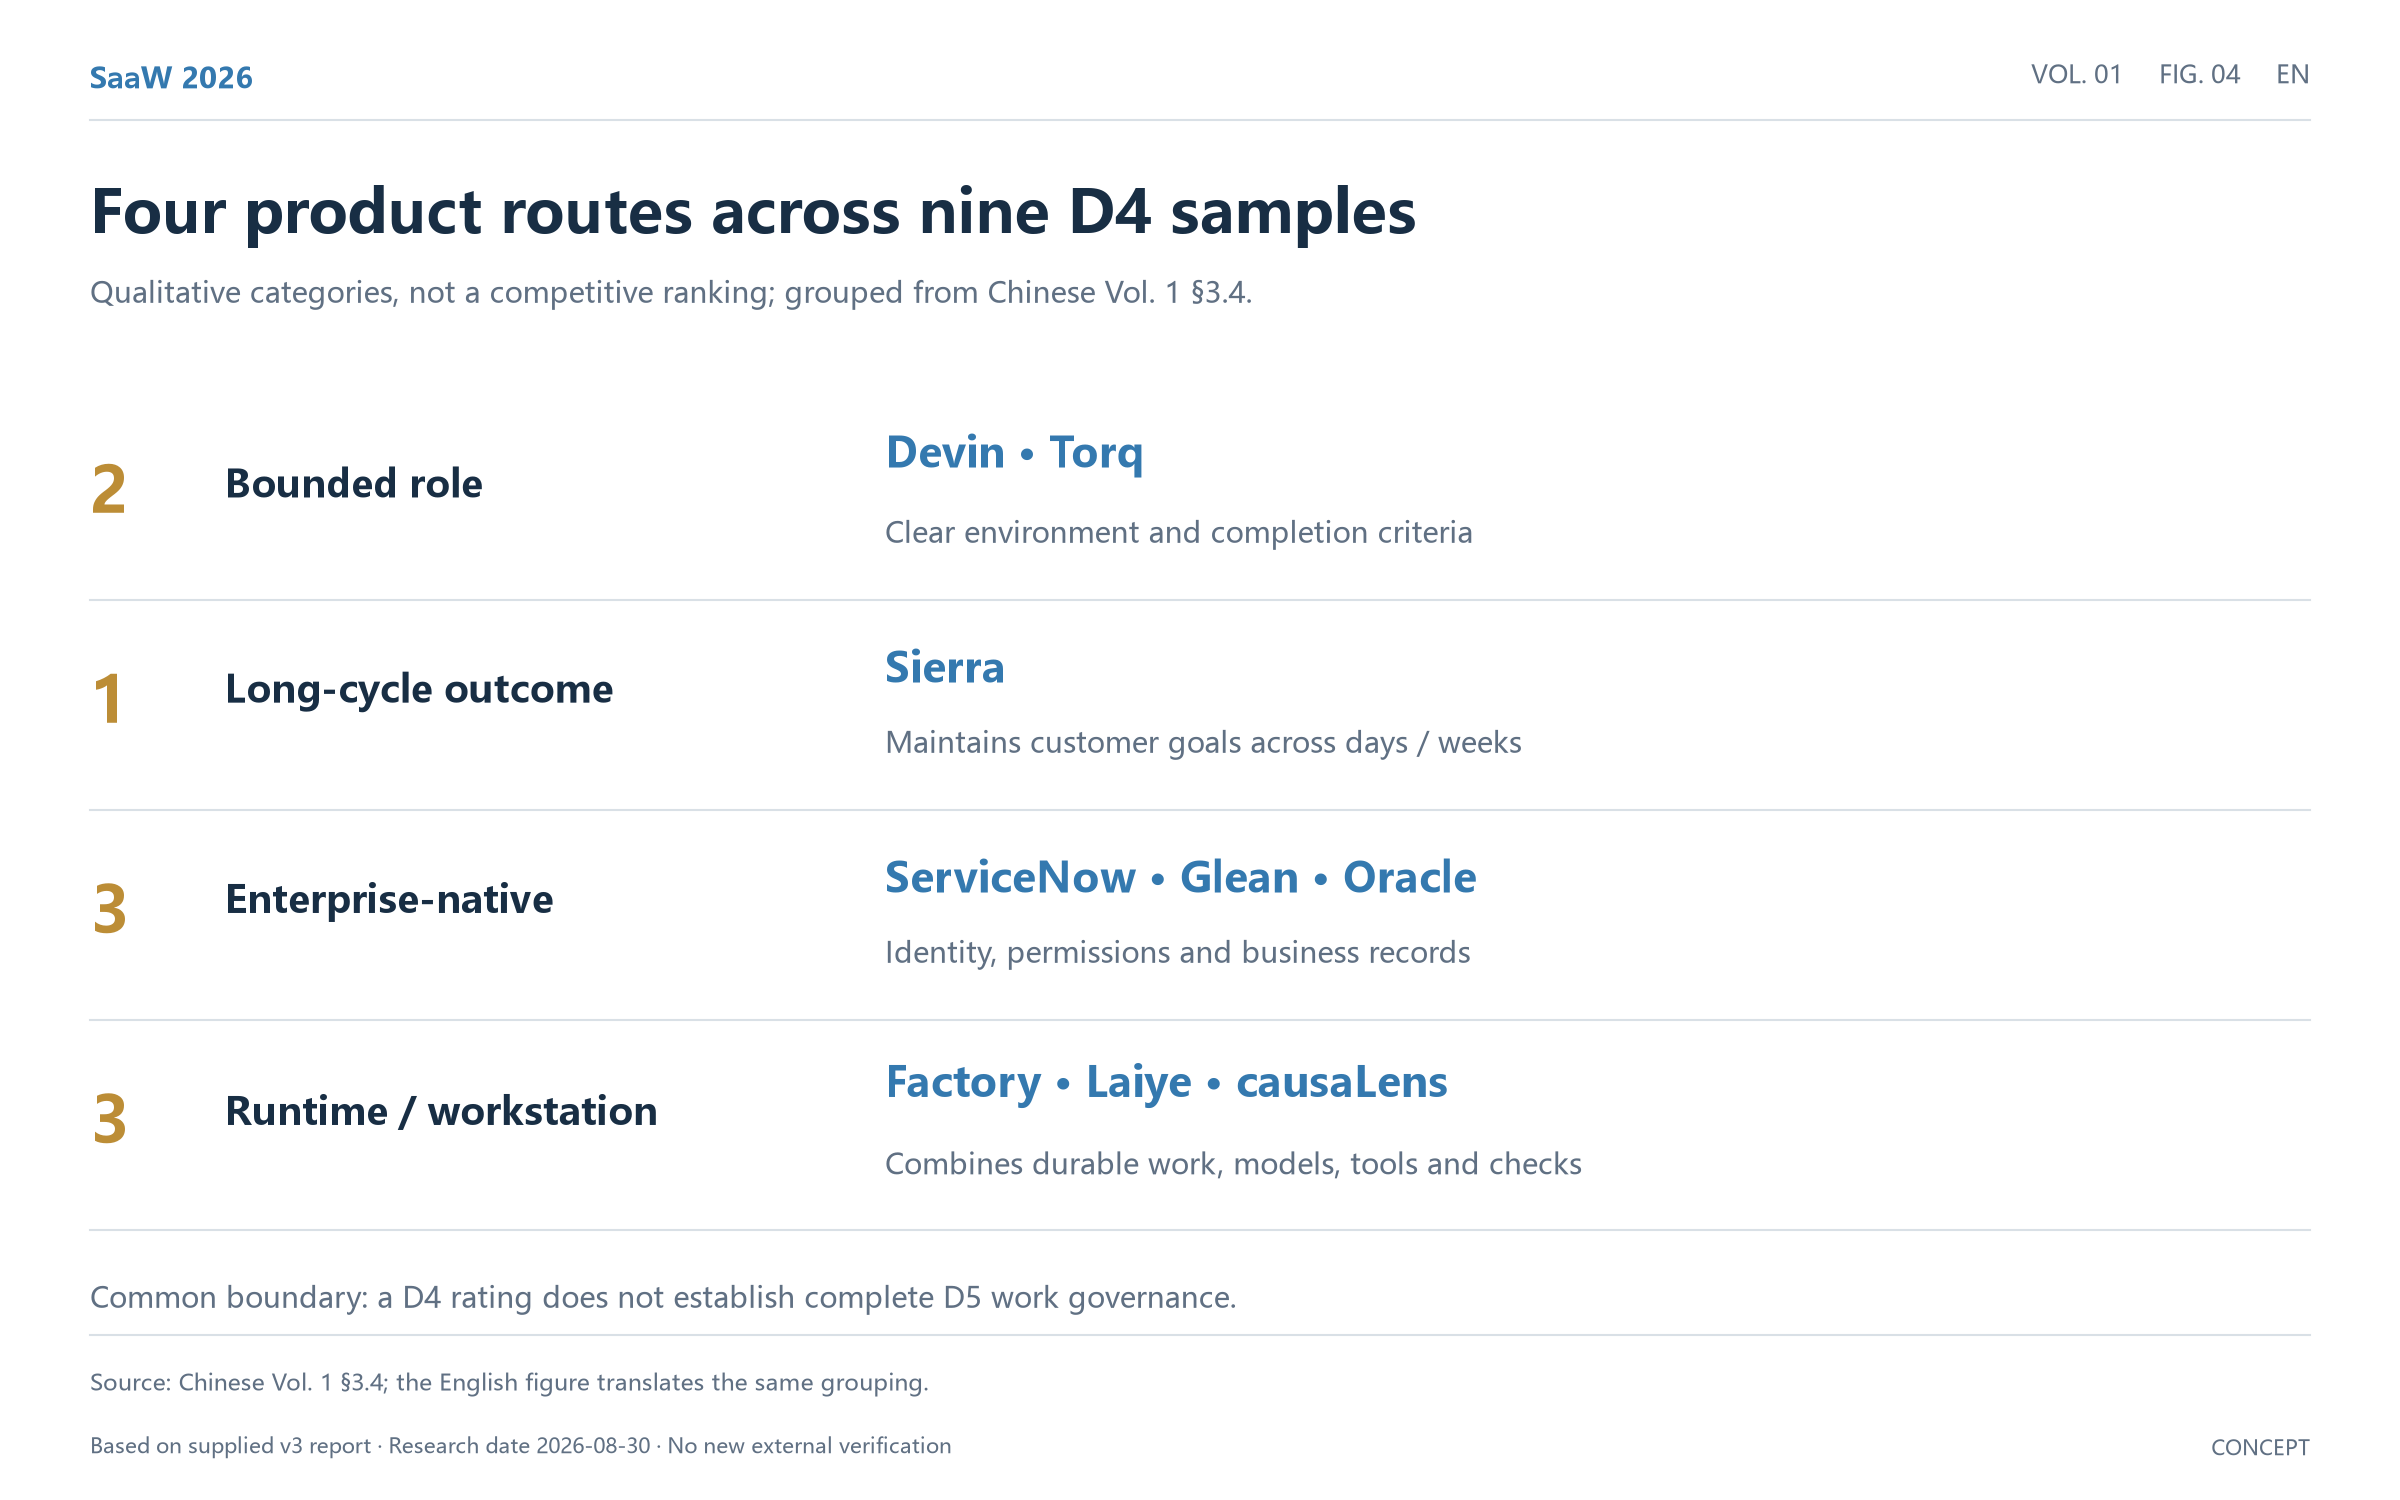Image resolution: width=2400 pixels, height=1500 pixels.
Task: Click 'Maintains customer goals across days / weeks'
Action: (1203, 743)
